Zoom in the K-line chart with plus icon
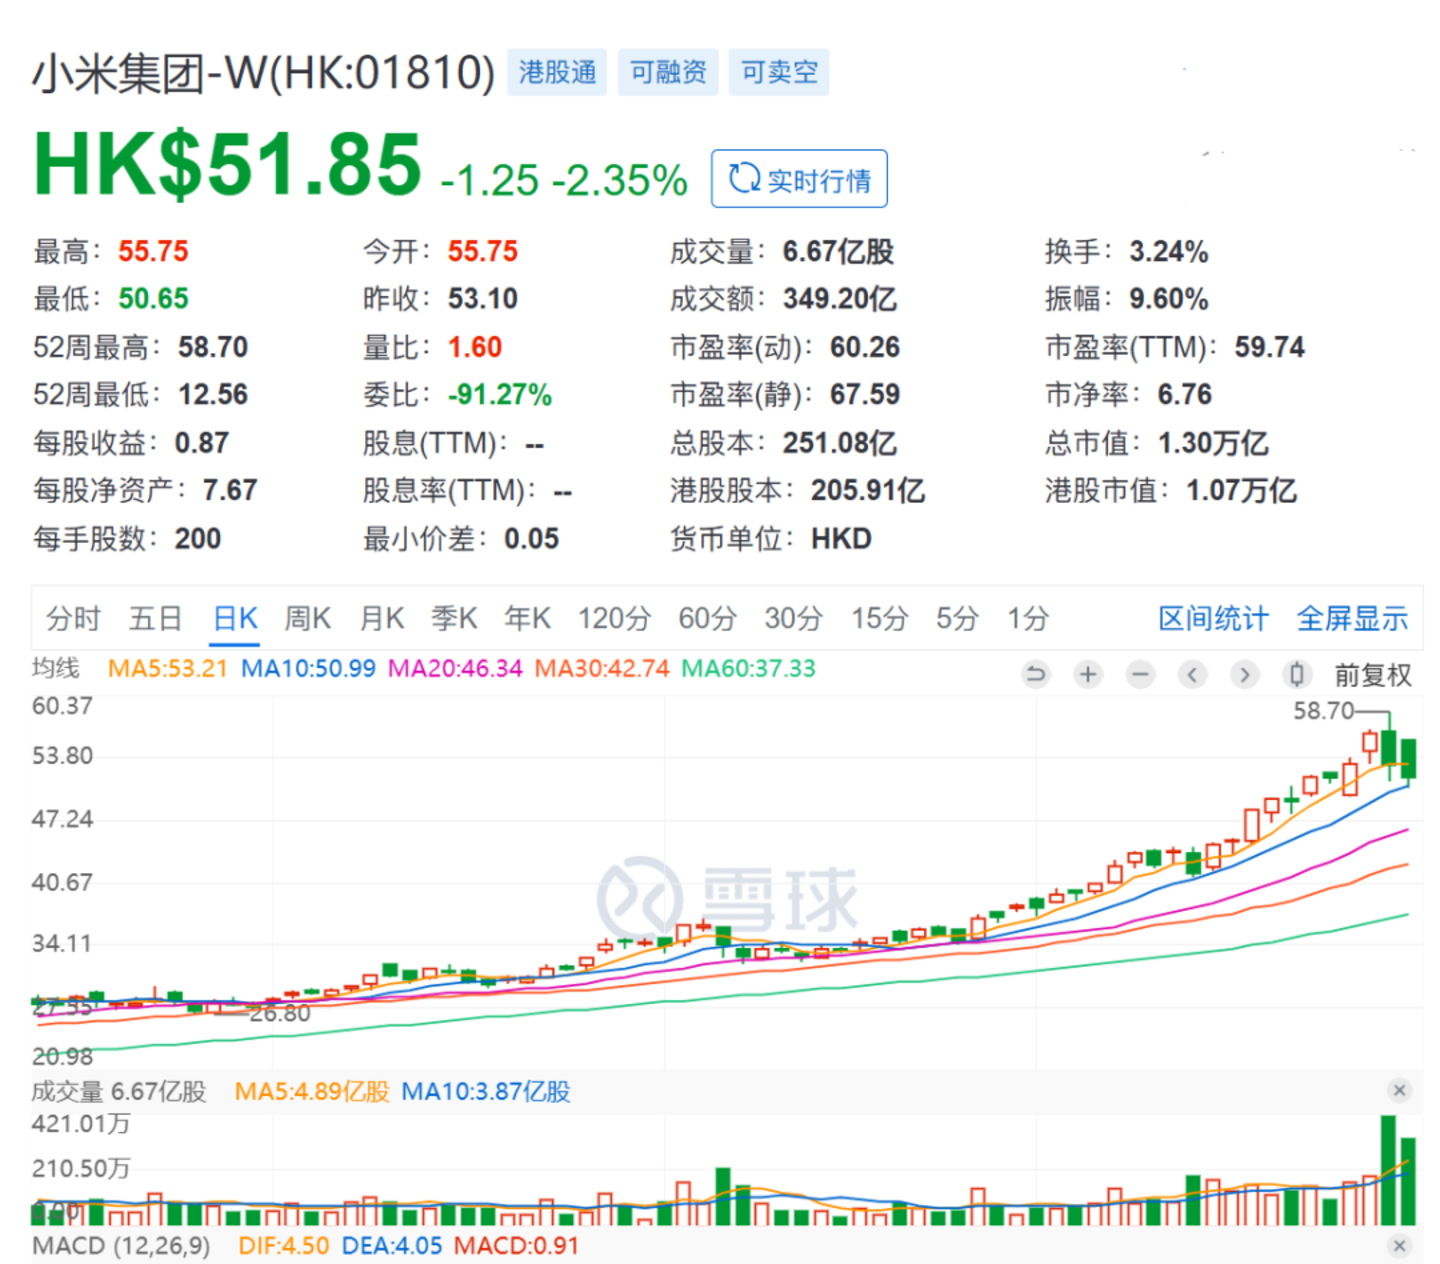Viewport: 1440px width, 1264px height. pos(1088,675)
